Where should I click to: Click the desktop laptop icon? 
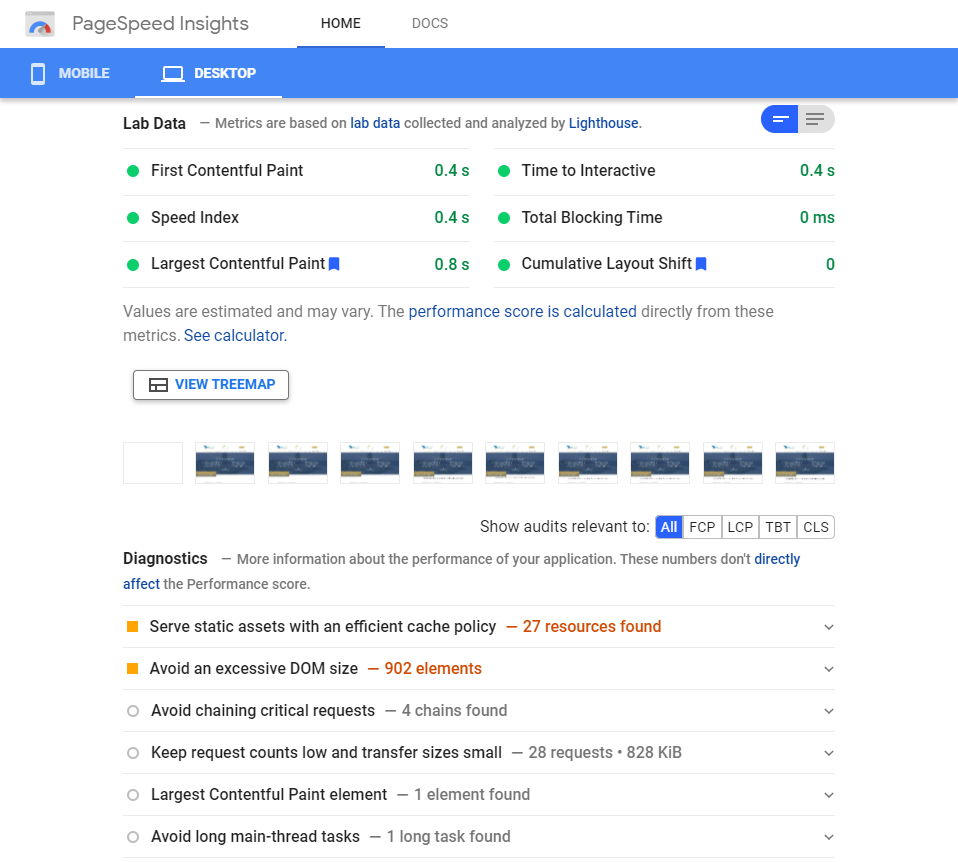click(173, 74)
